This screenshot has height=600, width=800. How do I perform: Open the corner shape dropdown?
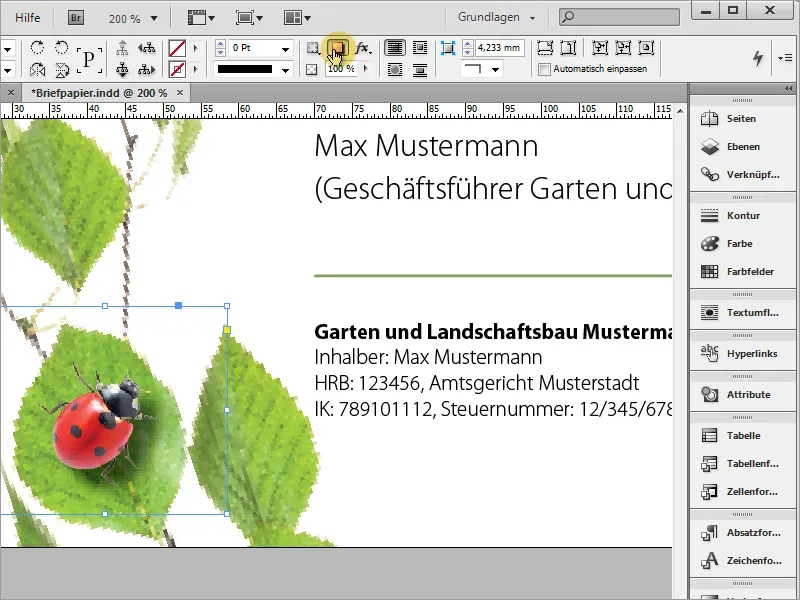pyautogui.click(x=495, y=70)
